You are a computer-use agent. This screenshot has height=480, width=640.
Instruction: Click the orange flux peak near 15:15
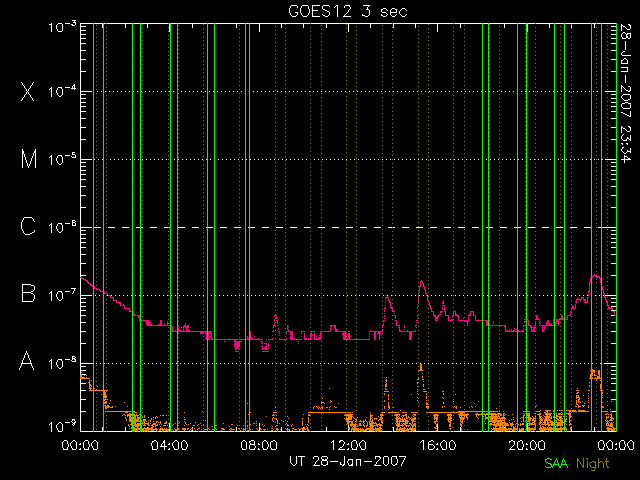point(421,366)
